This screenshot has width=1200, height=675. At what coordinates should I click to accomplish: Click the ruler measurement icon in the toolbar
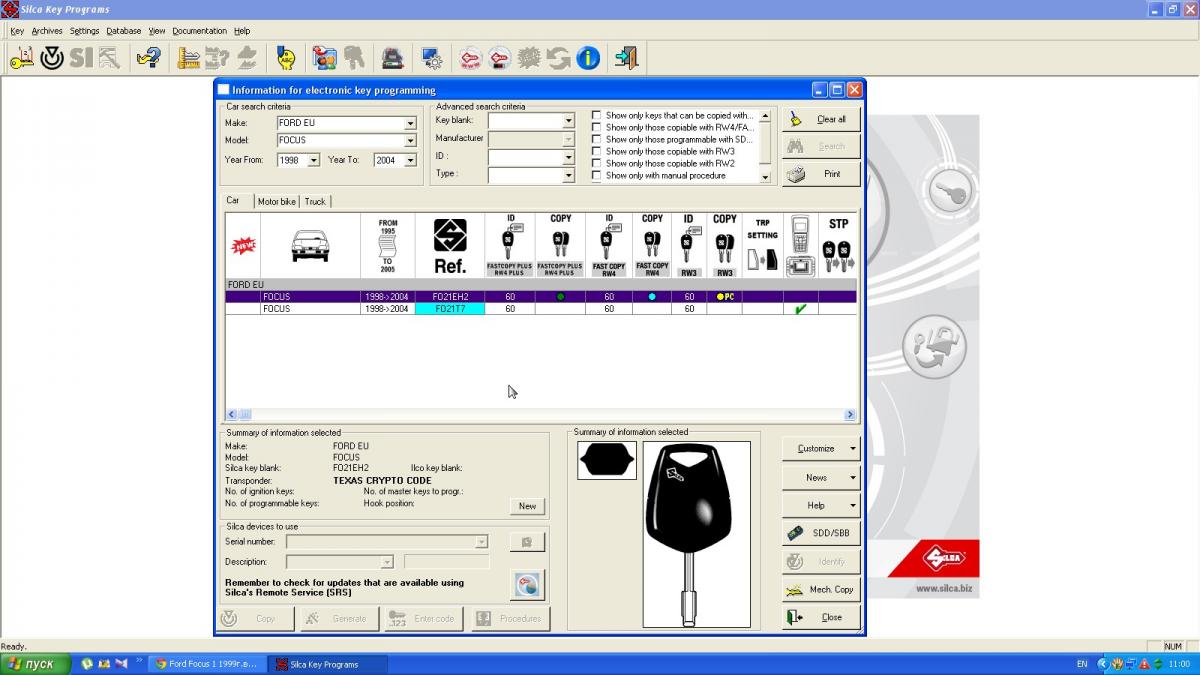coord(188,58)
